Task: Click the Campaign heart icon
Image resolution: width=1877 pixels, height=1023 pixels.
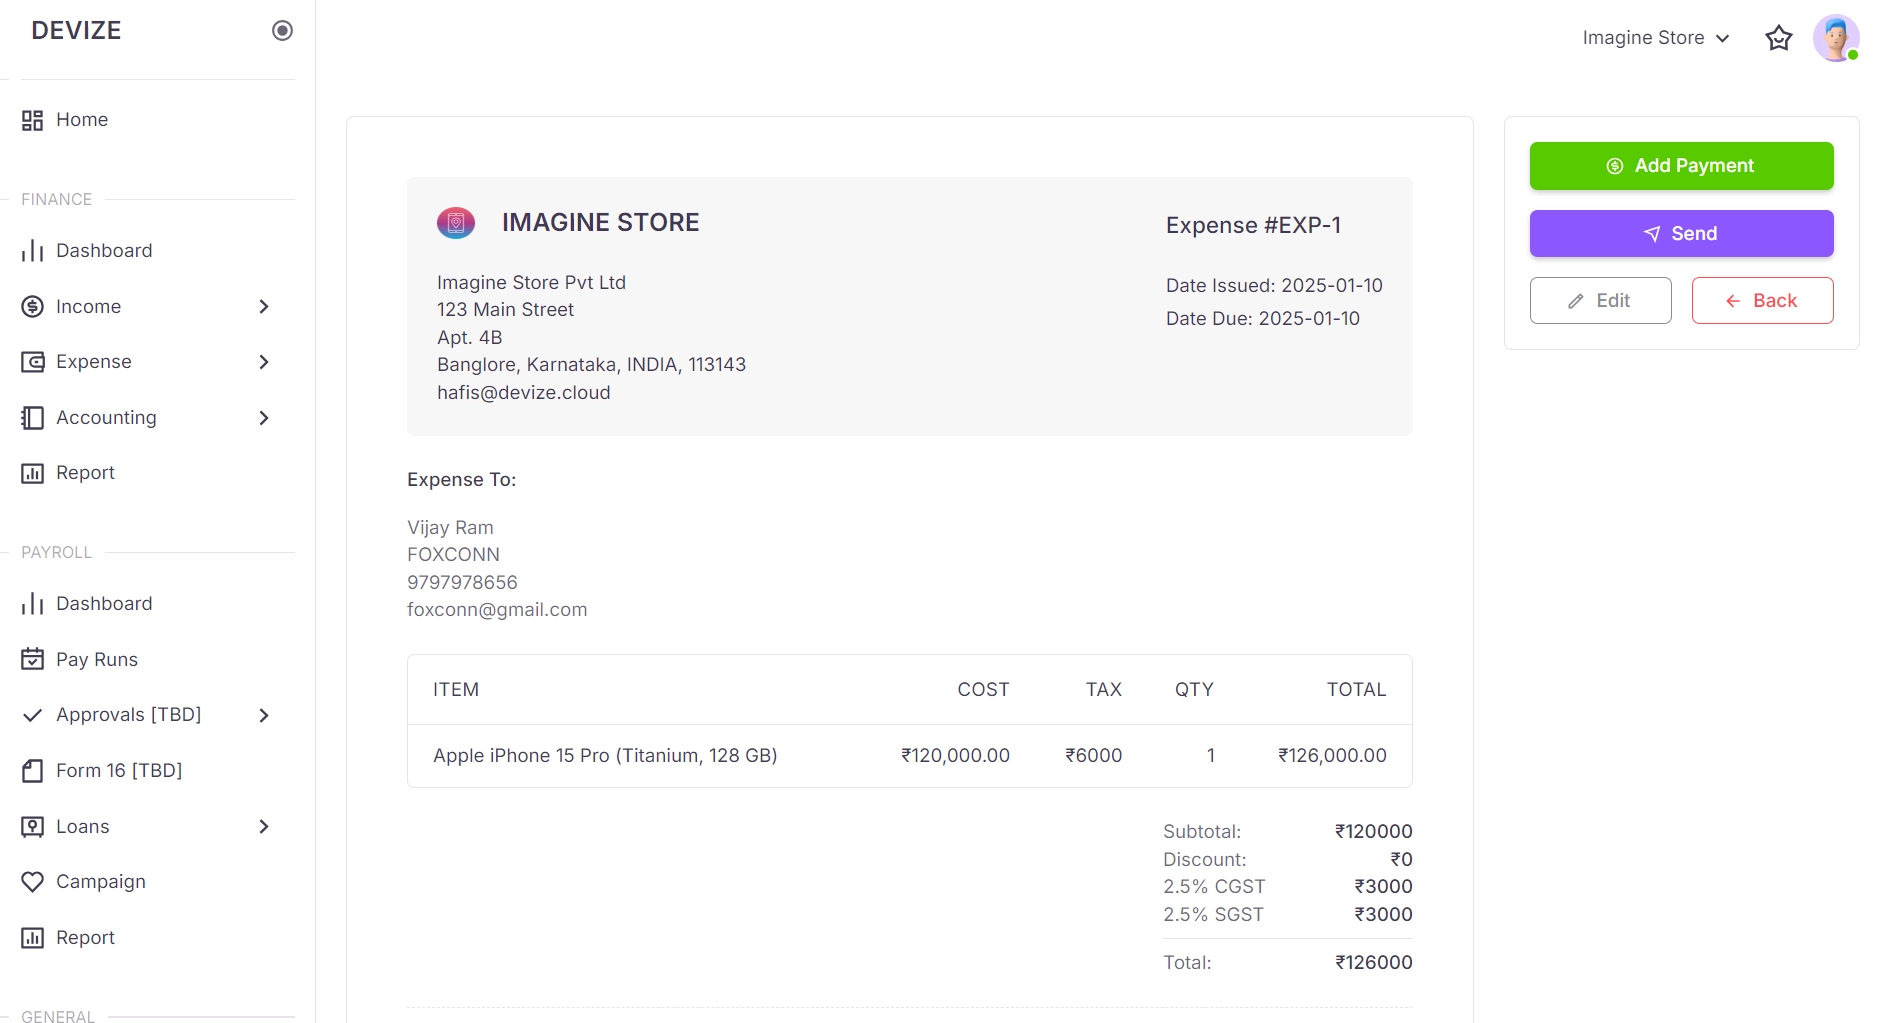Action: [33, 882]
